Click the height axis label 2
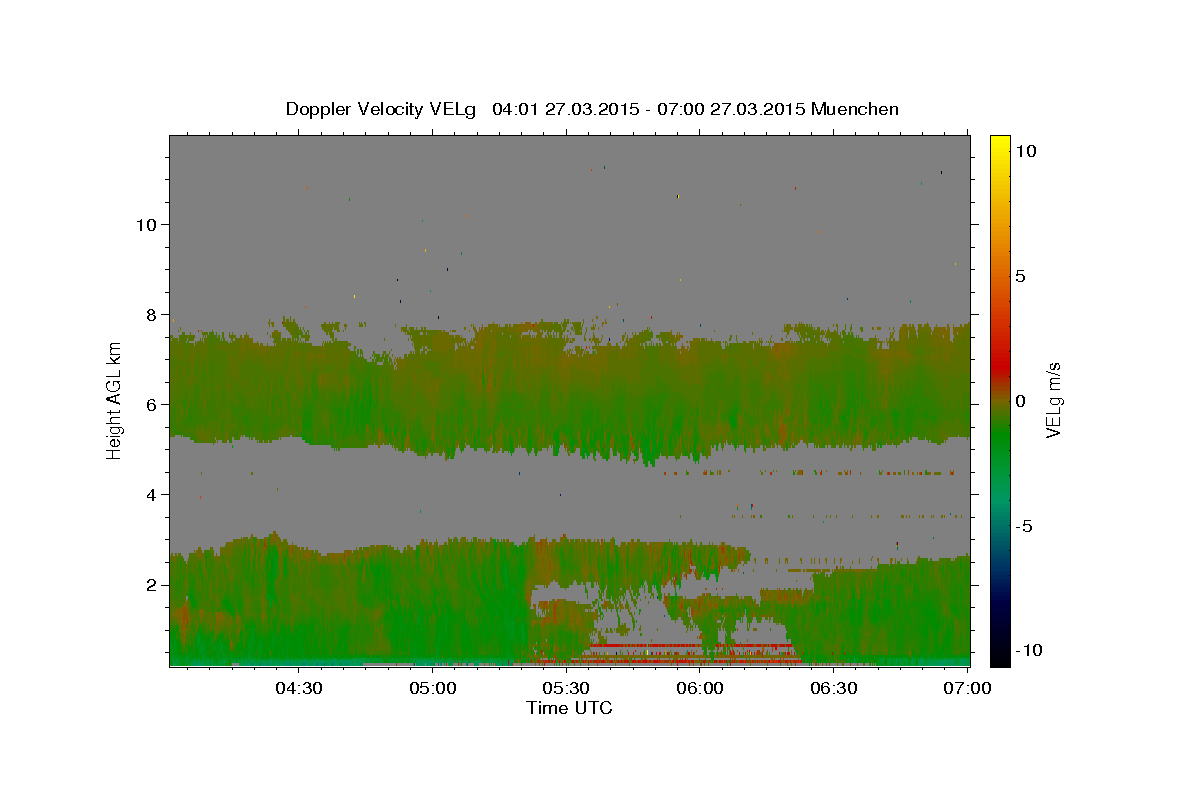Screen dimensions: 1200x800 click(153, 584)
